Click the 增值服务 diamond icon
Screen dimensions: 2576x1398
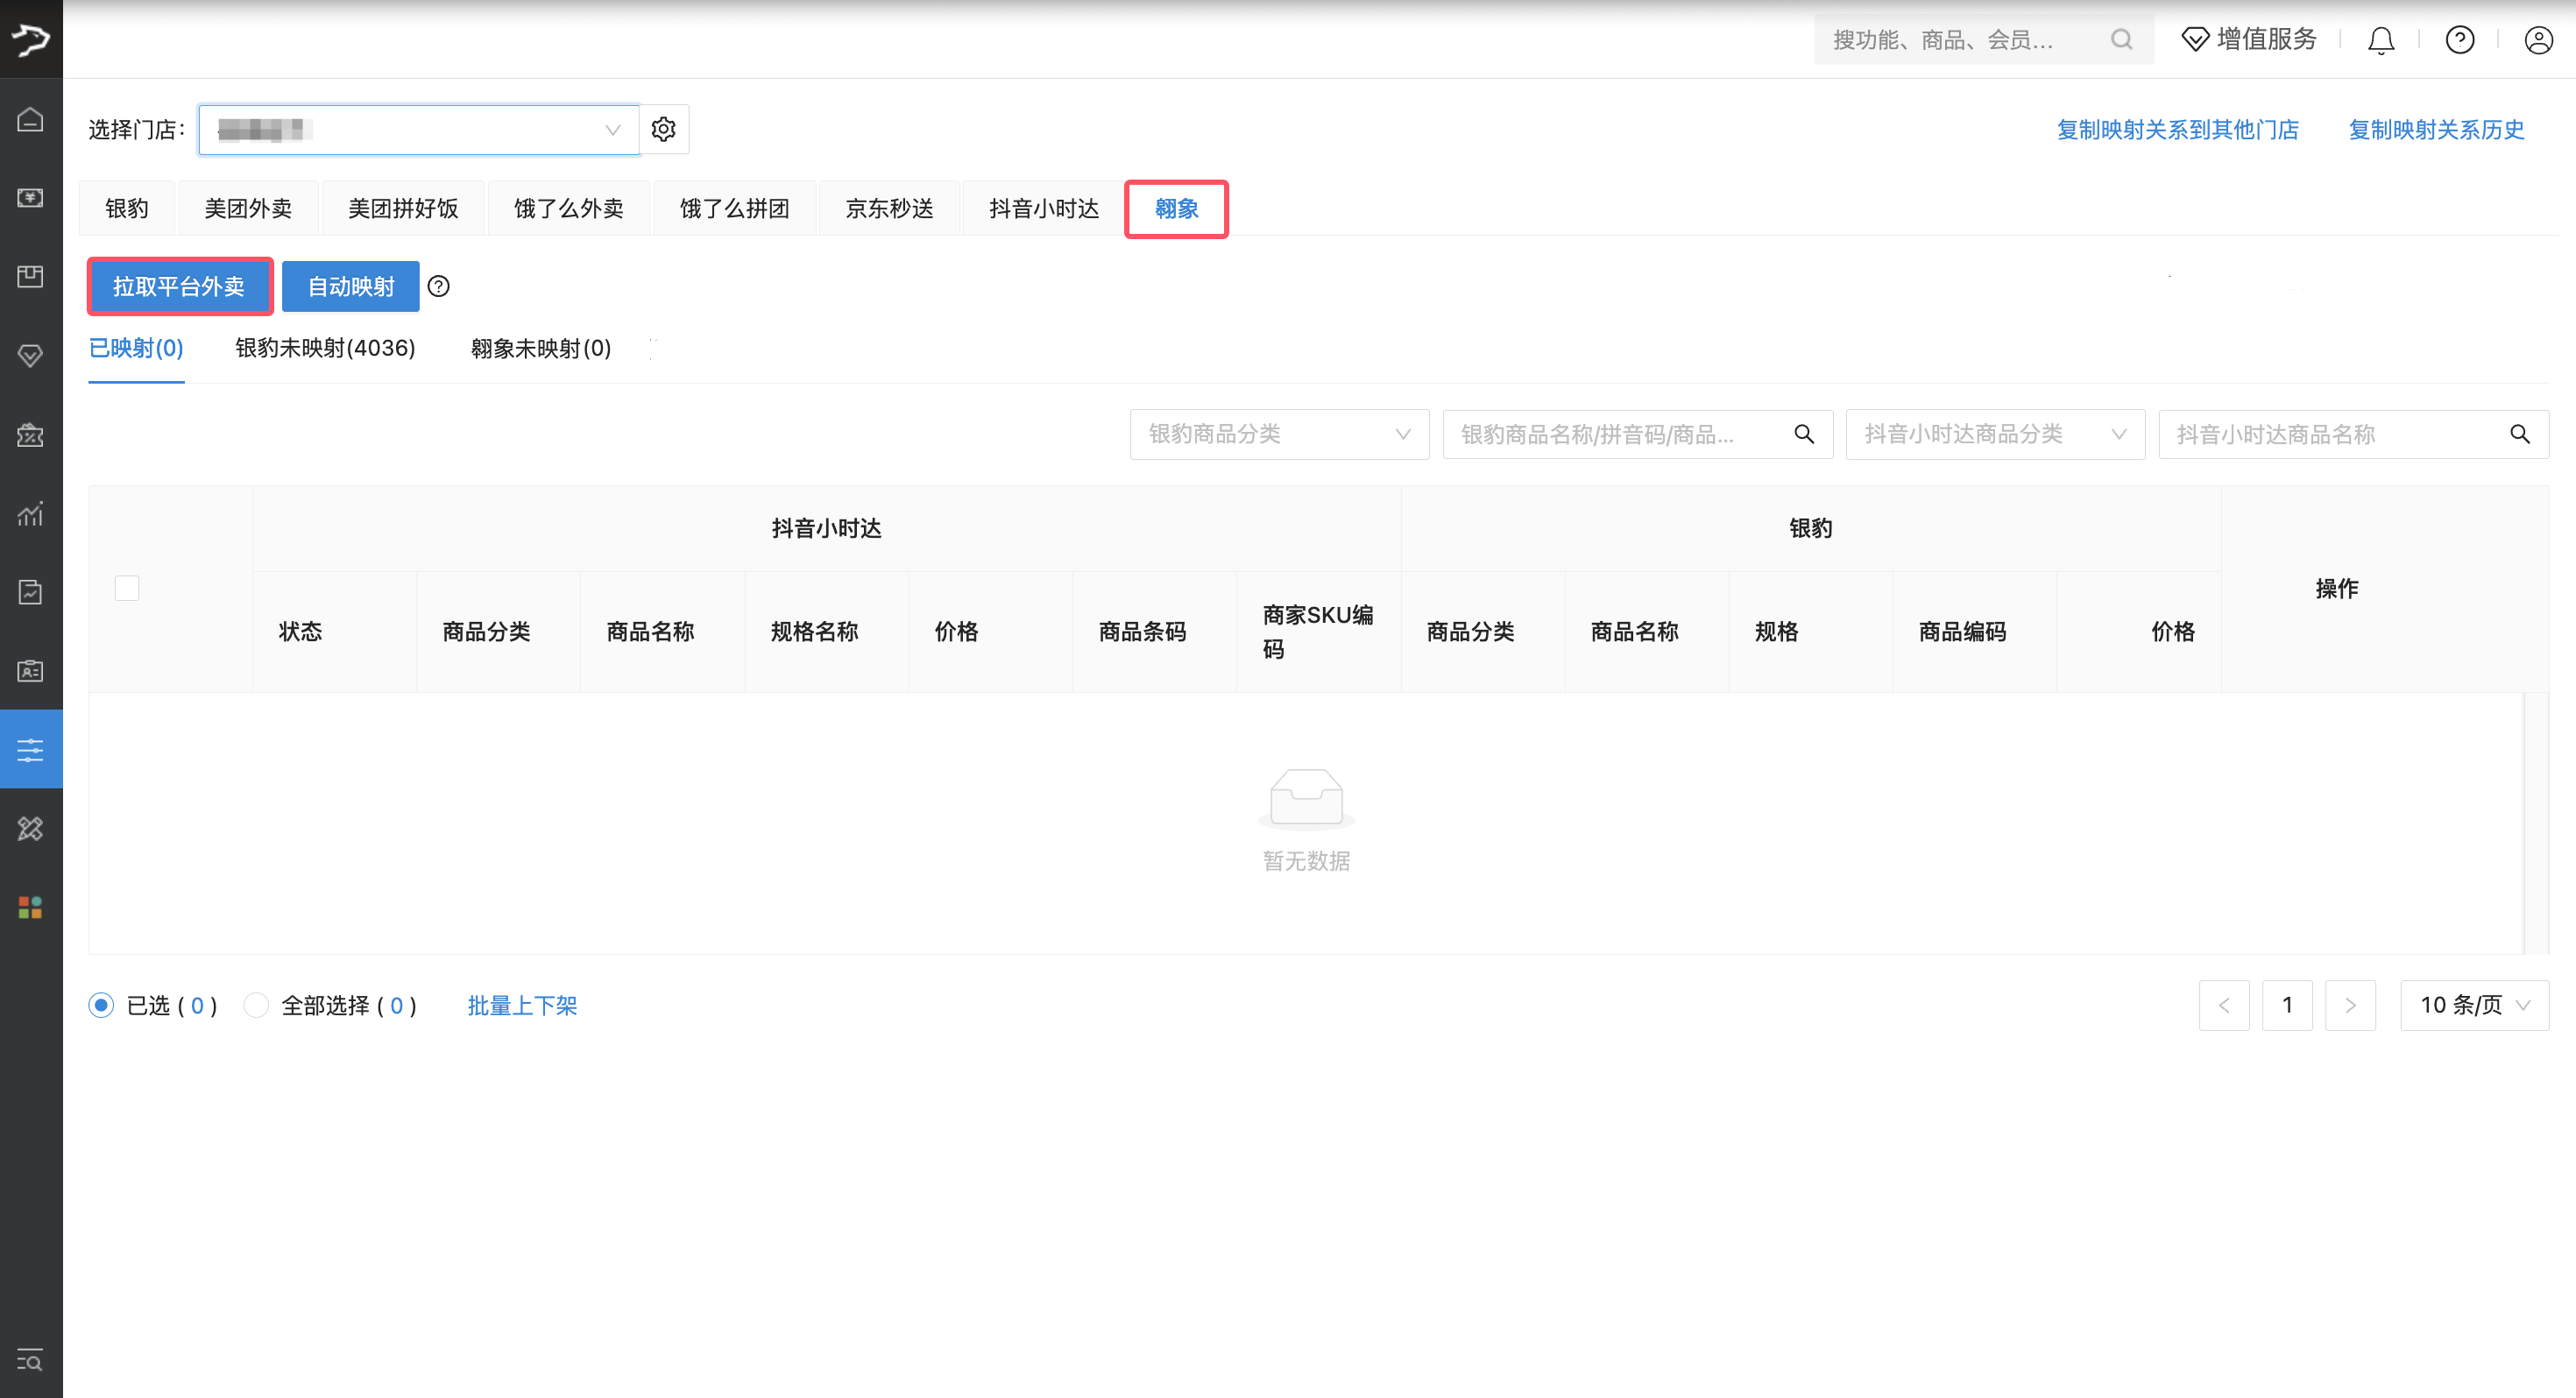pyautogui.click(x=2195, y=40)
